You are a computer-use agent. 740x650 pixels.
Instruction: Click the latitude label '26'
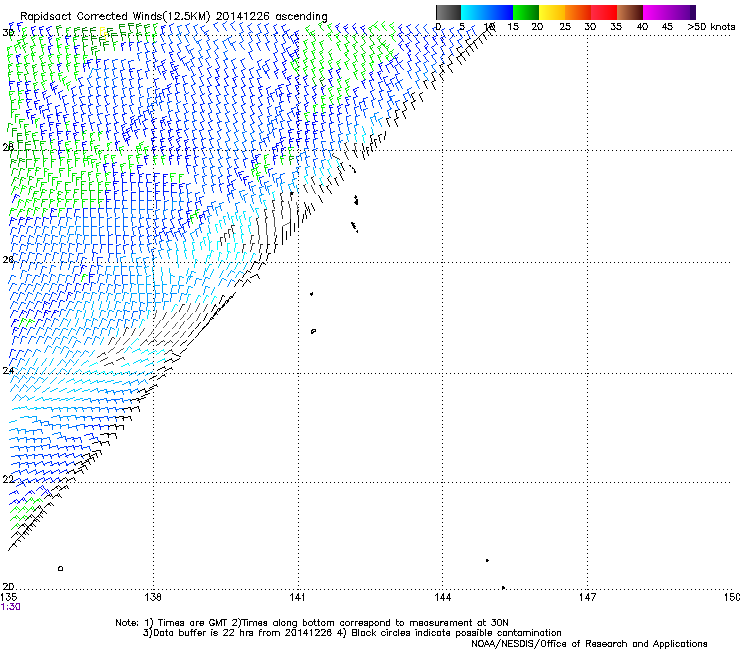click(8, 260)
